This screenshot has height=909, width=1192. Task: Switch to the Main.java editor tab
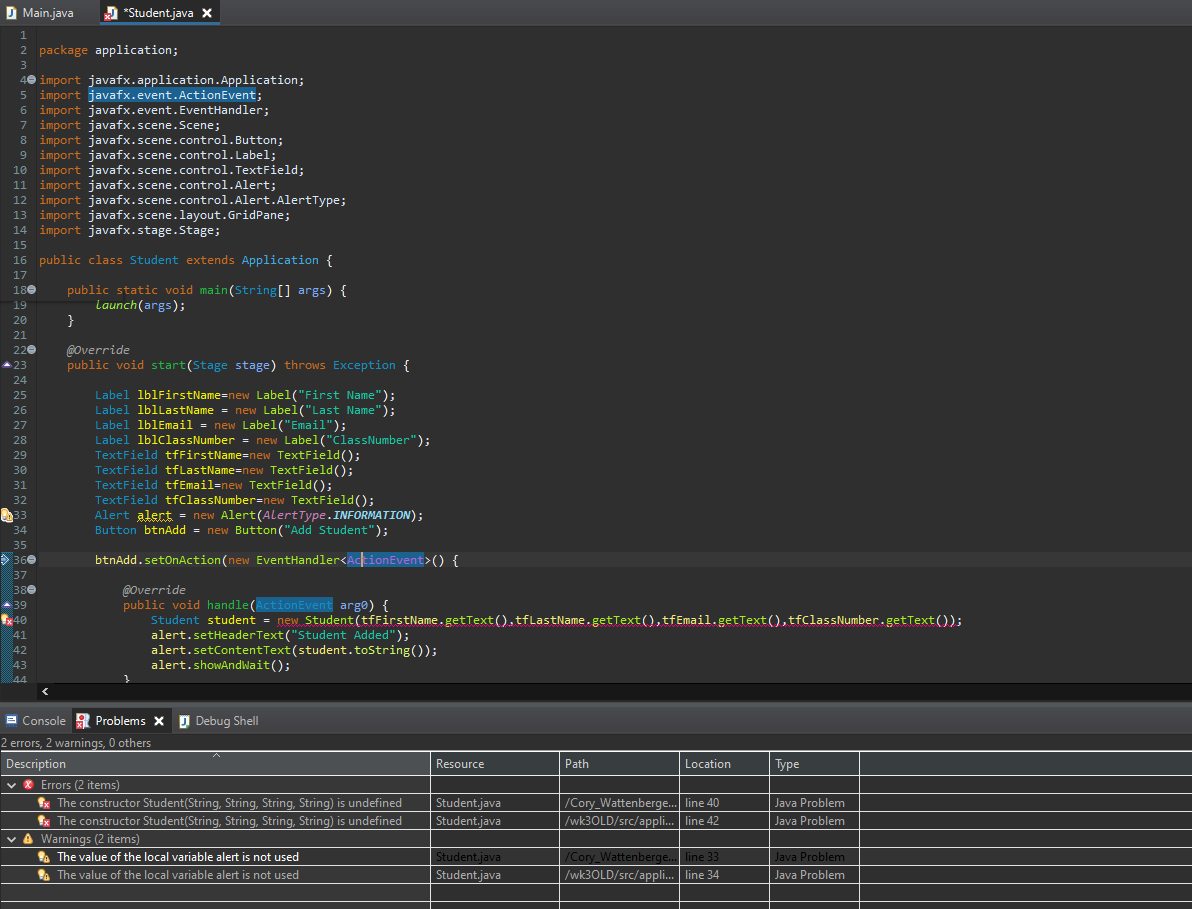46,13
